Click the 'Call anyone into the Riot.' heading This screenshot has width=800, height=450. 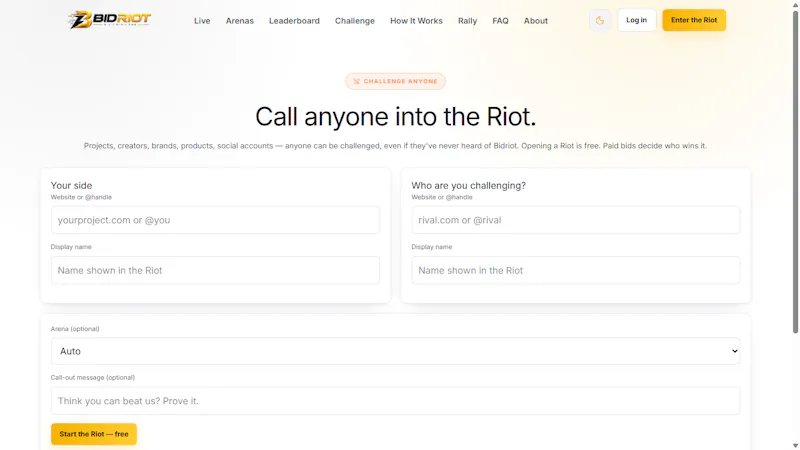click(x=395, y=117)
